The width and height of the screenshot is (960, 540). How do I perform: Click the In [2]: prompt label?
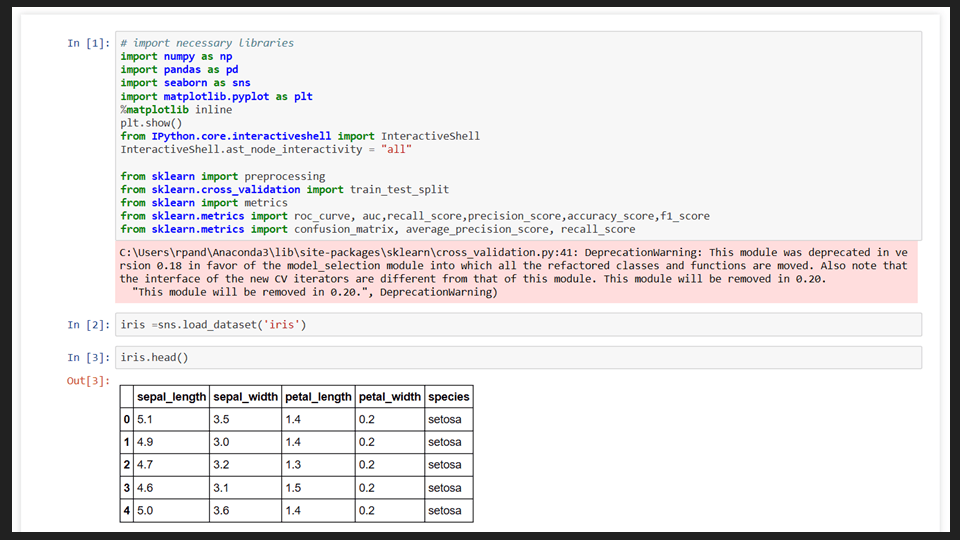pyautogui.click(x=89, y=324)
